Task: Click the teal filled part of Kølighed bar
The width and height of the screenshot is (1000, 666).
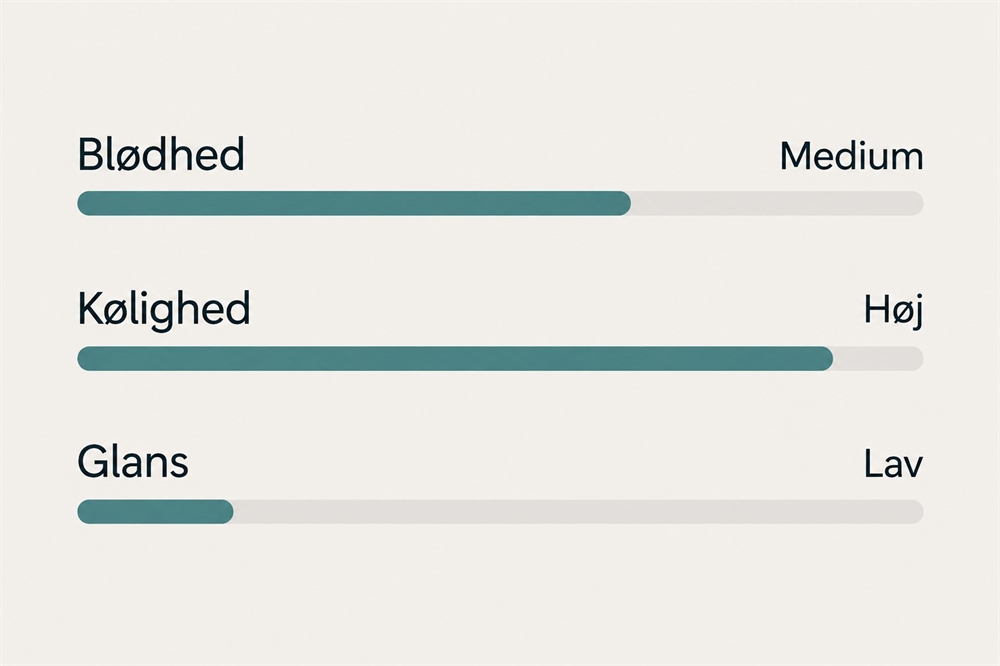Action: [455, 359]
